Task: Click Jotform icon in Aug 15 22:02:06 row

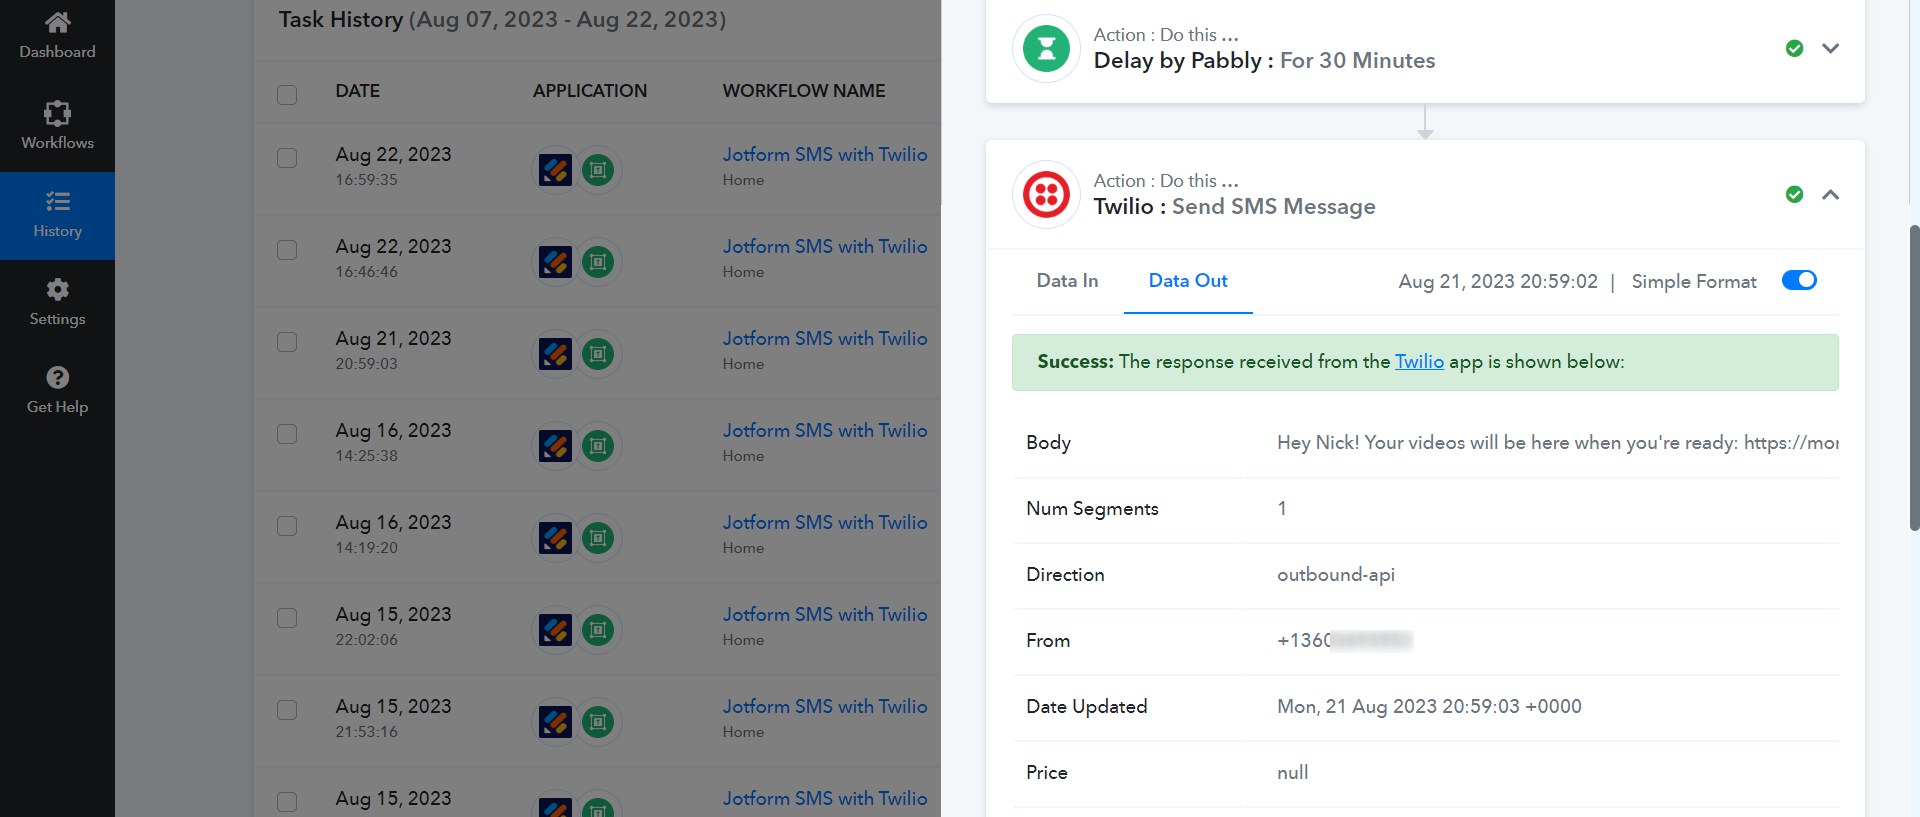Action: (555, 629)
